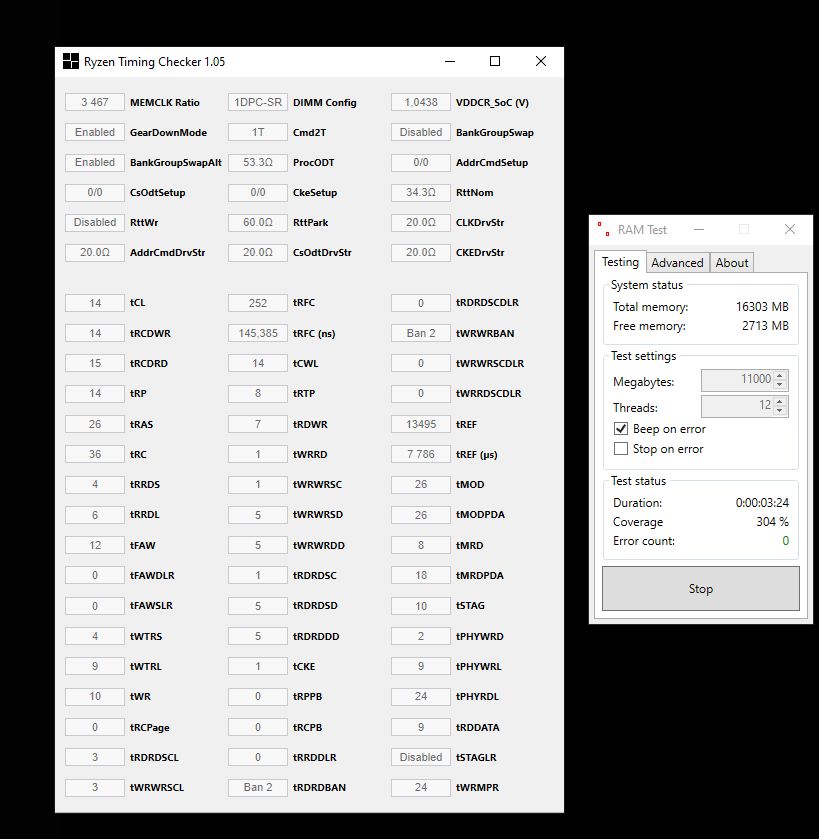819x839 pixels.
Task: Open the About tab in RAM Test
Action: click(x=732, y=263)
